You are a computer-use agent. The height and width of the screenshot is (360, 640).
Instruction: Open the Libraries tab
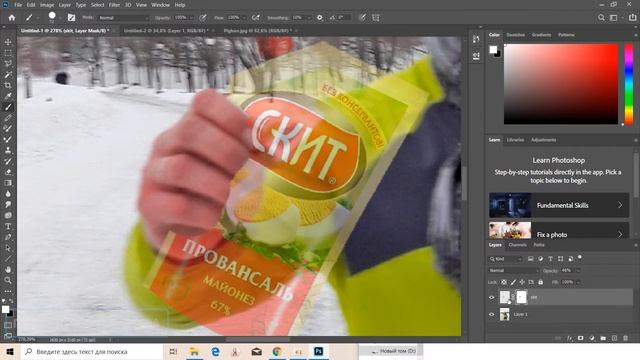[515, 140]
